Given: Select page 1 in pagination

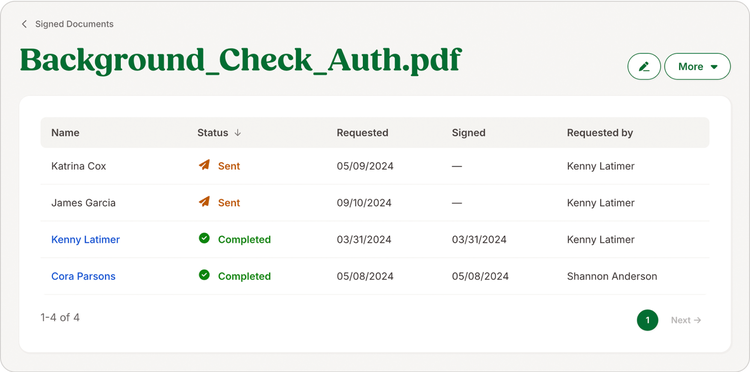Looking at the screenshot, I should point(647,320).
